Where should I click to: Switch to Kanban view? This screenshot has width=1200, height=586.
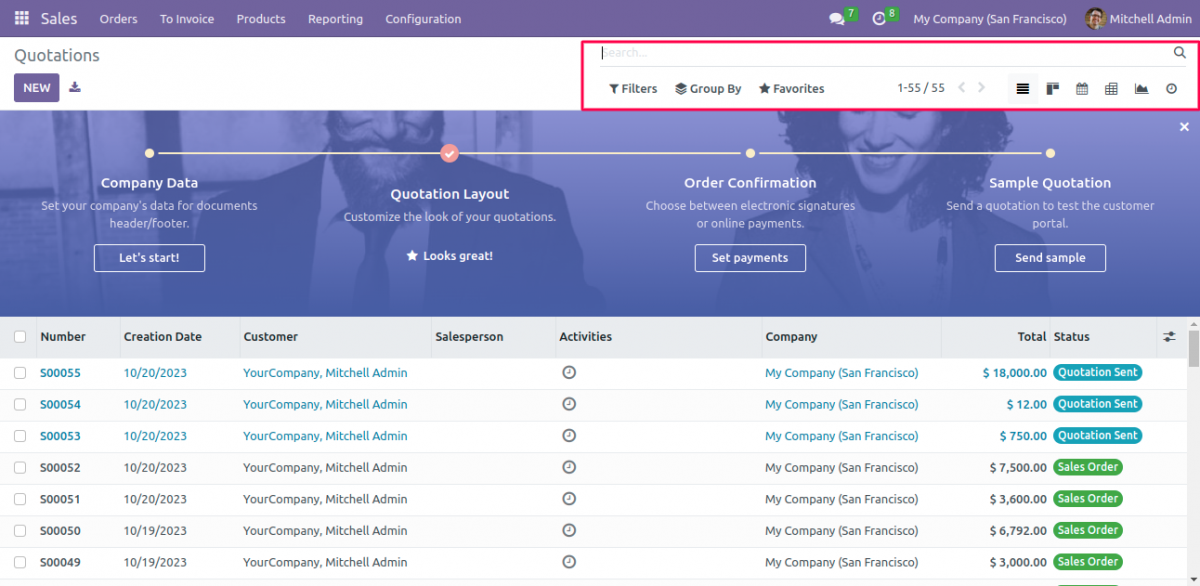(1053, 89)
